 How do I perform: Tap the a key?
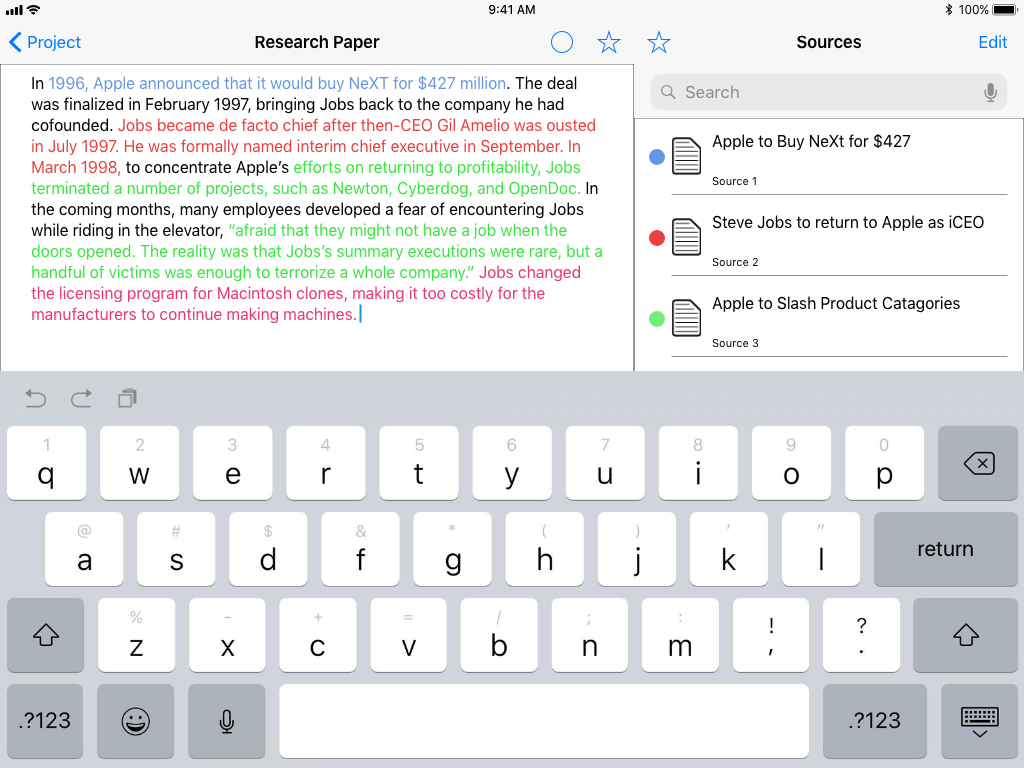pyautogui.click(x=84, y=549)
